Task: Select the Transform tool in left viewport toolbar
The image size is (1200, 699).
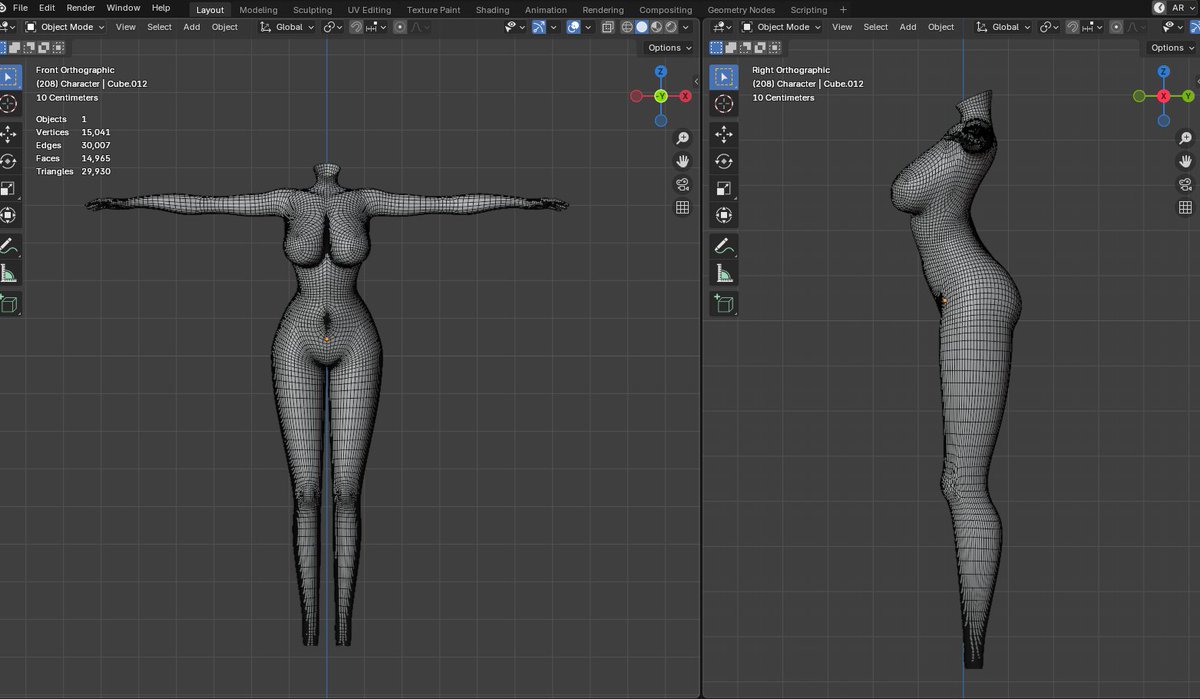Action: pyautogui.click(x=9, y=215)
